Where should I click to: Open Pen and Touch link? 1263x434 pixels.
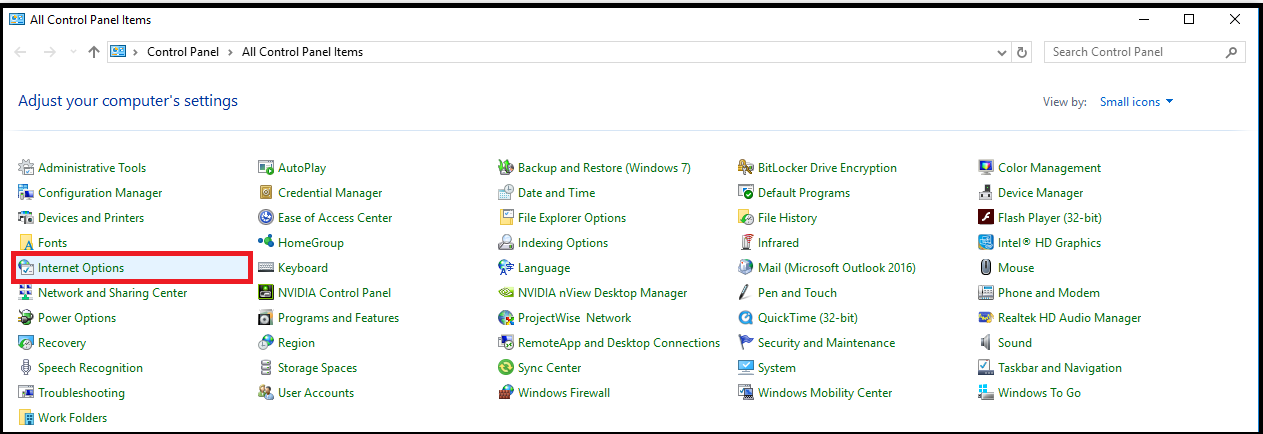coord(797,293)
